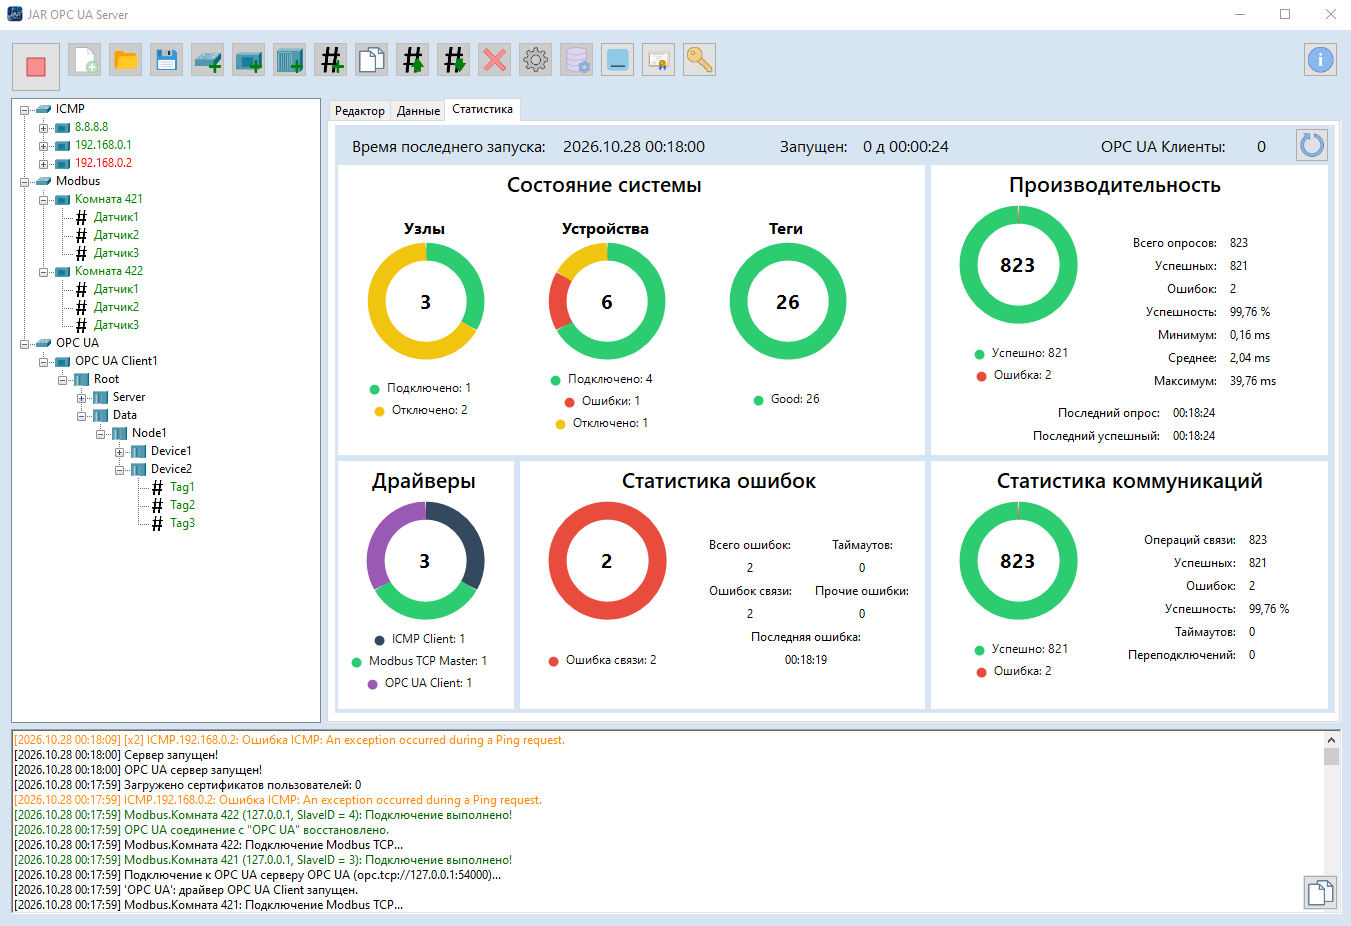Screen dimensions: 1351x926
Task: Collapse the Modbus tree branch
Action: tap(24, 181)
